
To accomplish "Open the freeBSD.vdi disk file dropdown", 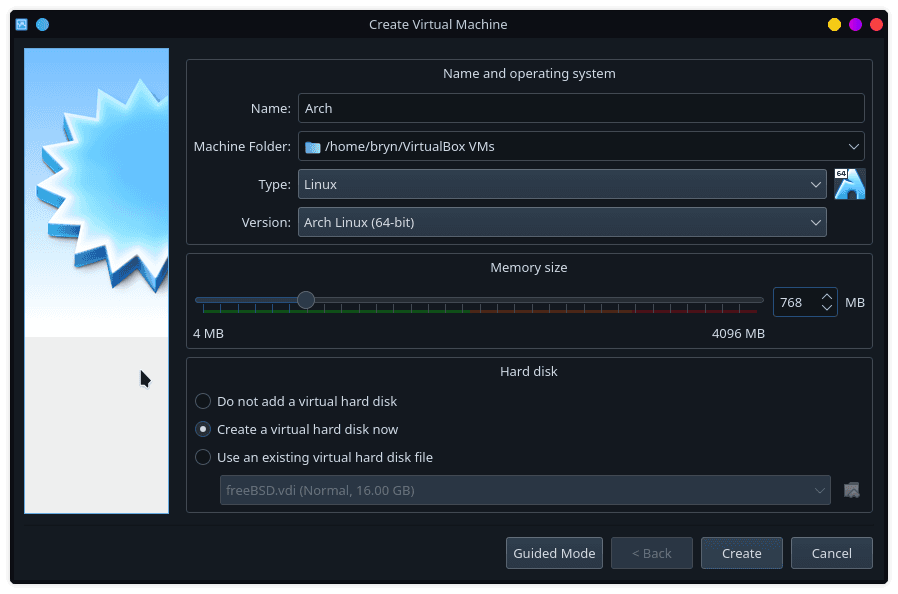I will tap(525, 490).
